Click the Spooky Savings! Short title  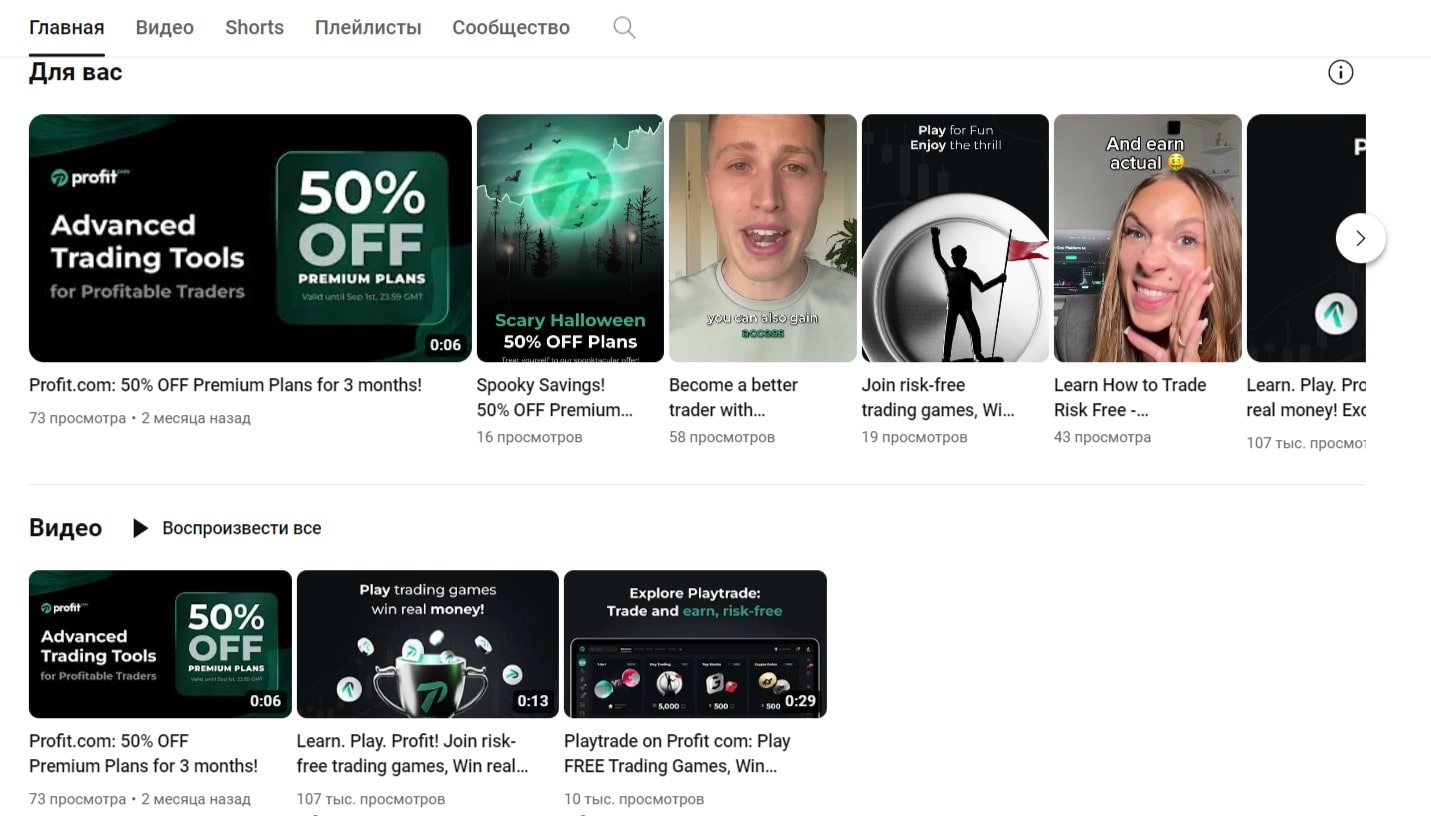pos(555,397)
